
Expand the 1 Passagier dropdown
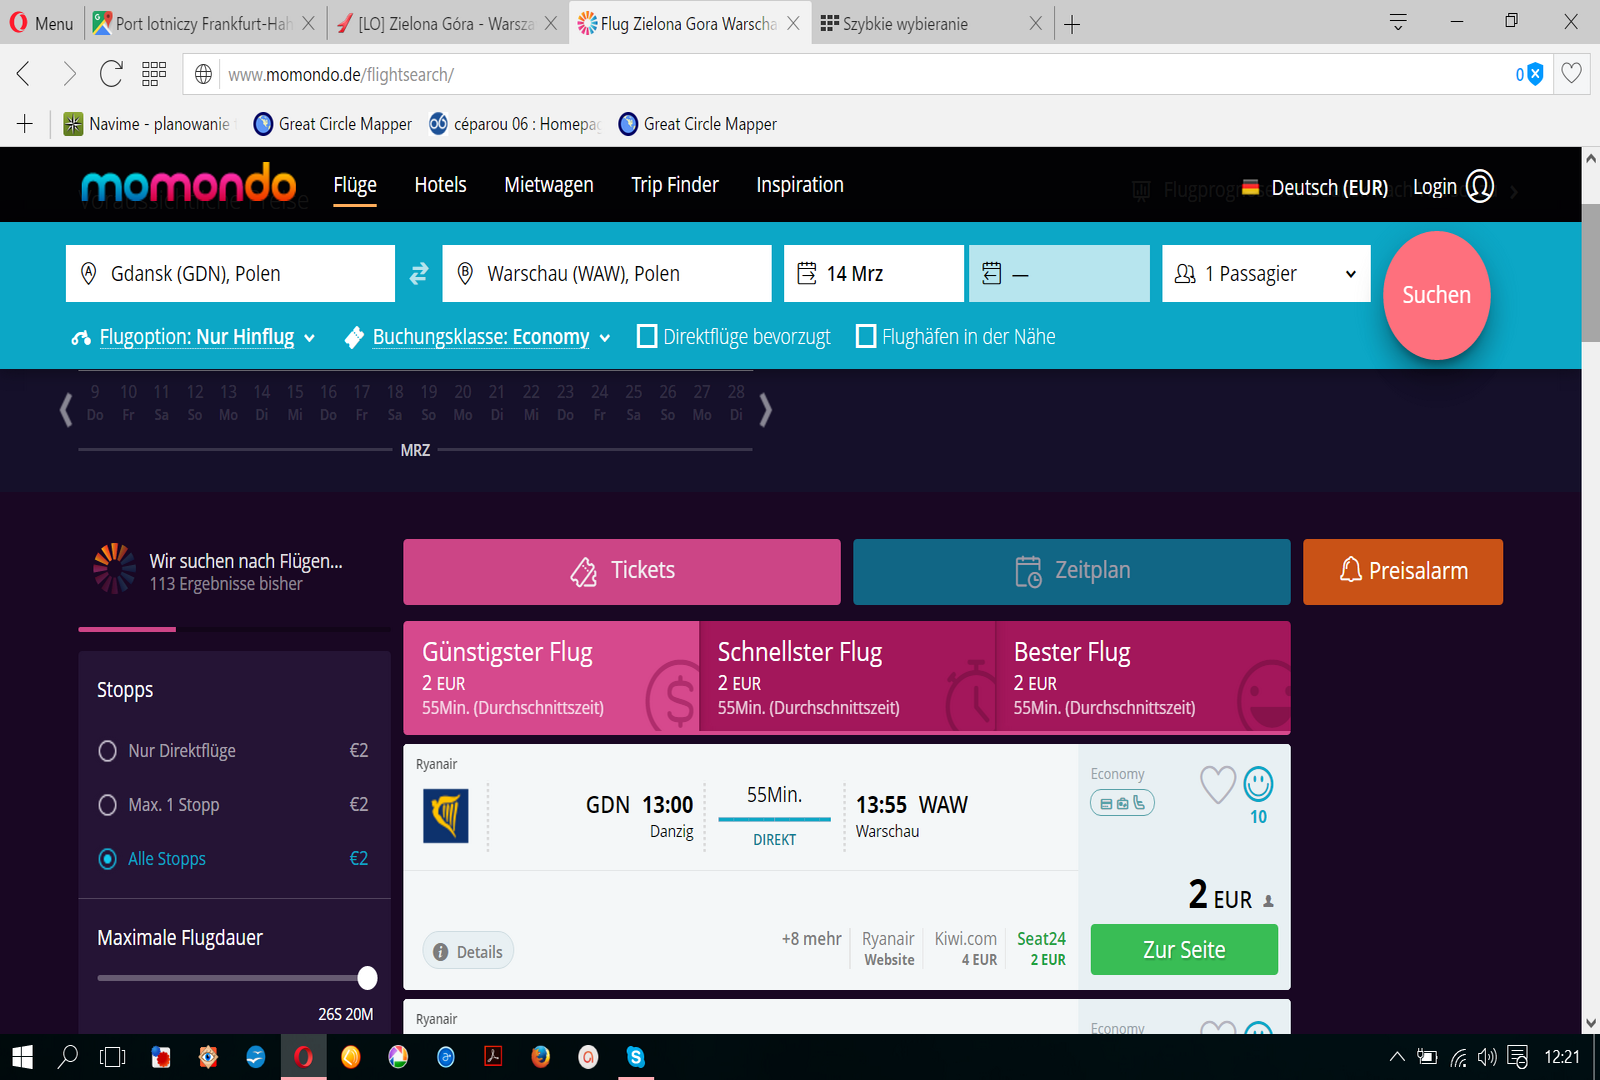pos(1266,273)
